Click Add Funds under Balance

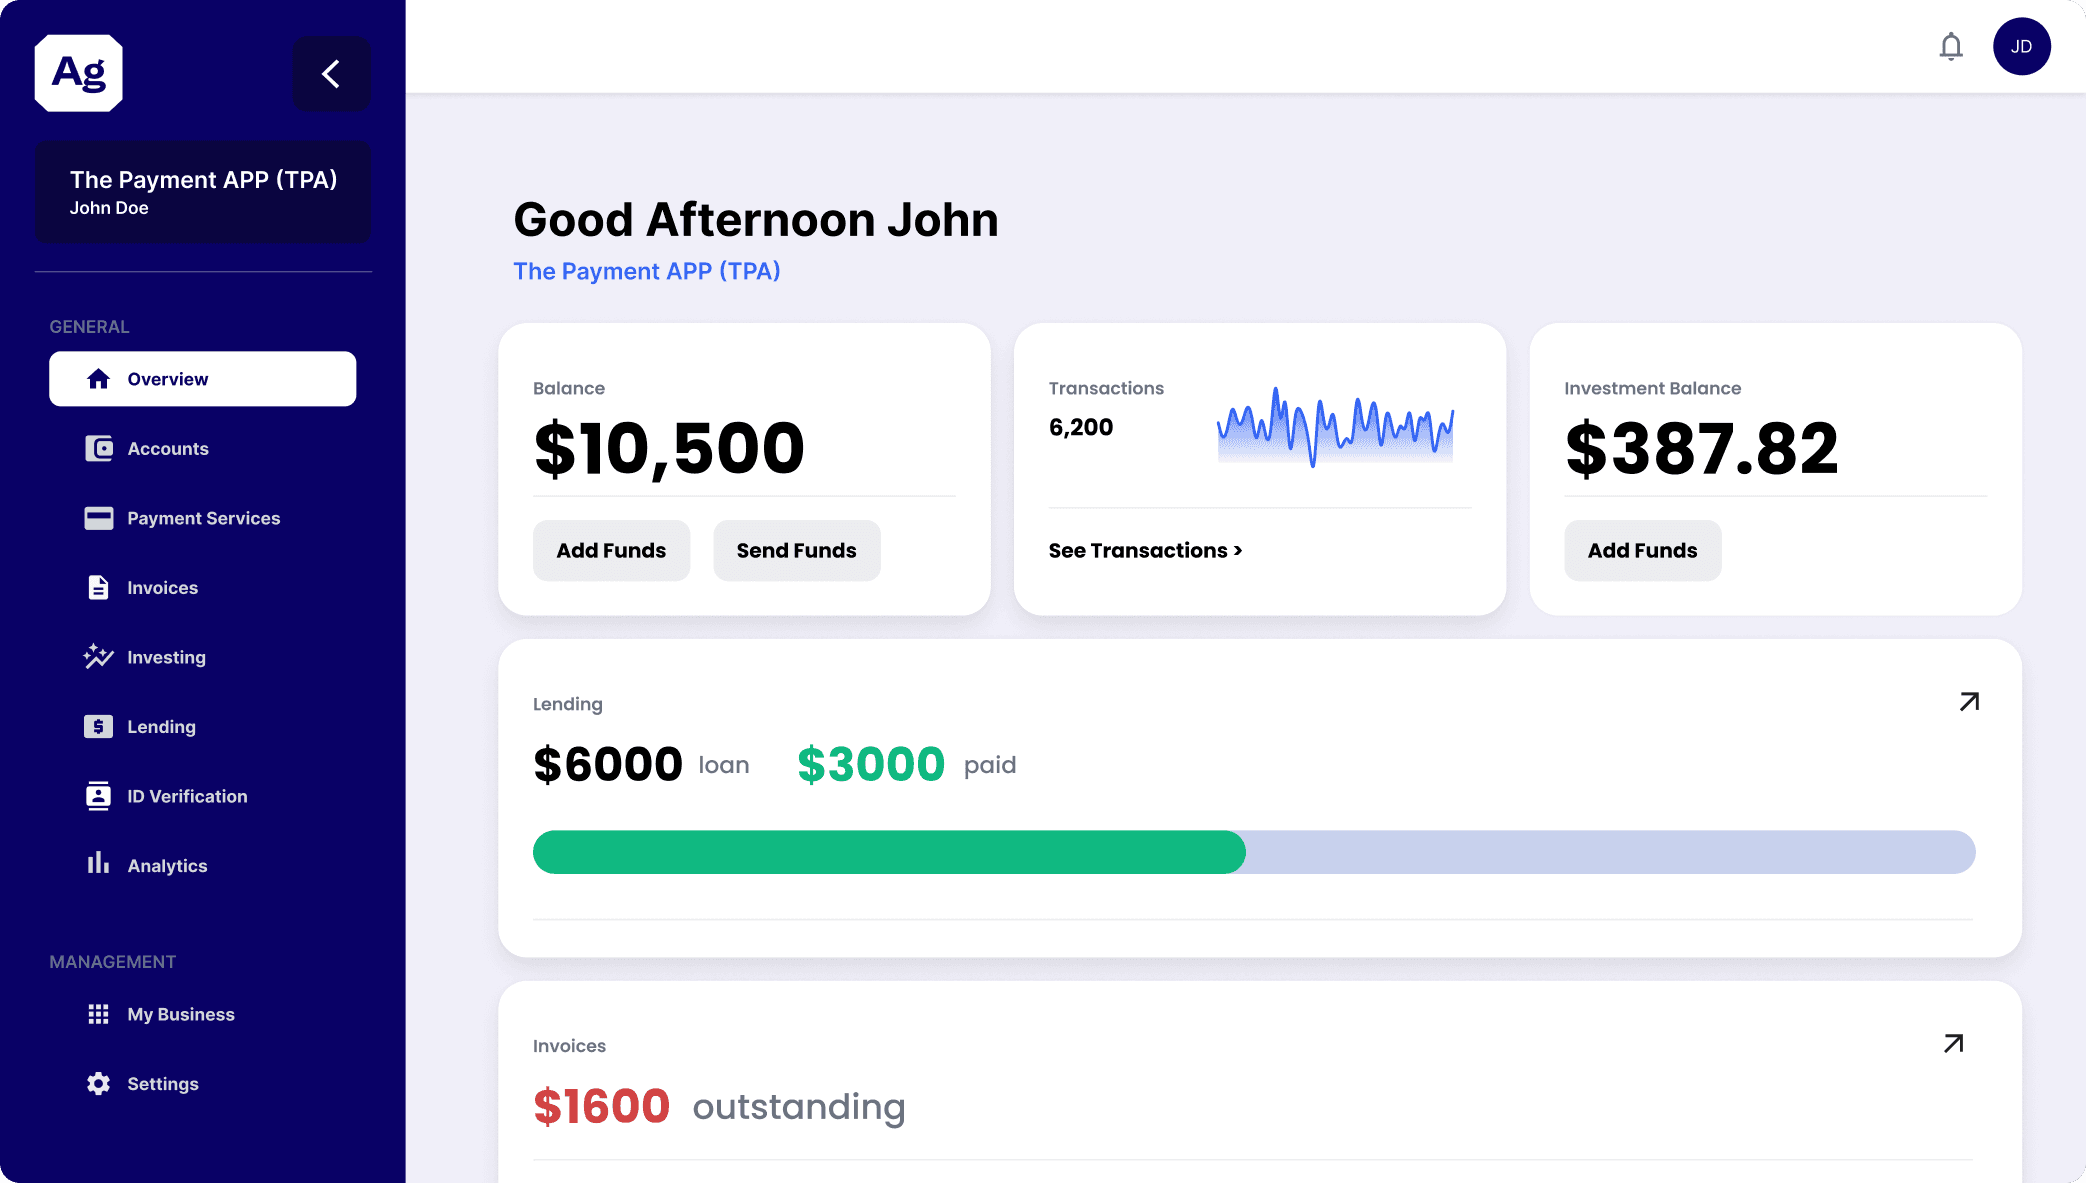(x=611, y=550)
